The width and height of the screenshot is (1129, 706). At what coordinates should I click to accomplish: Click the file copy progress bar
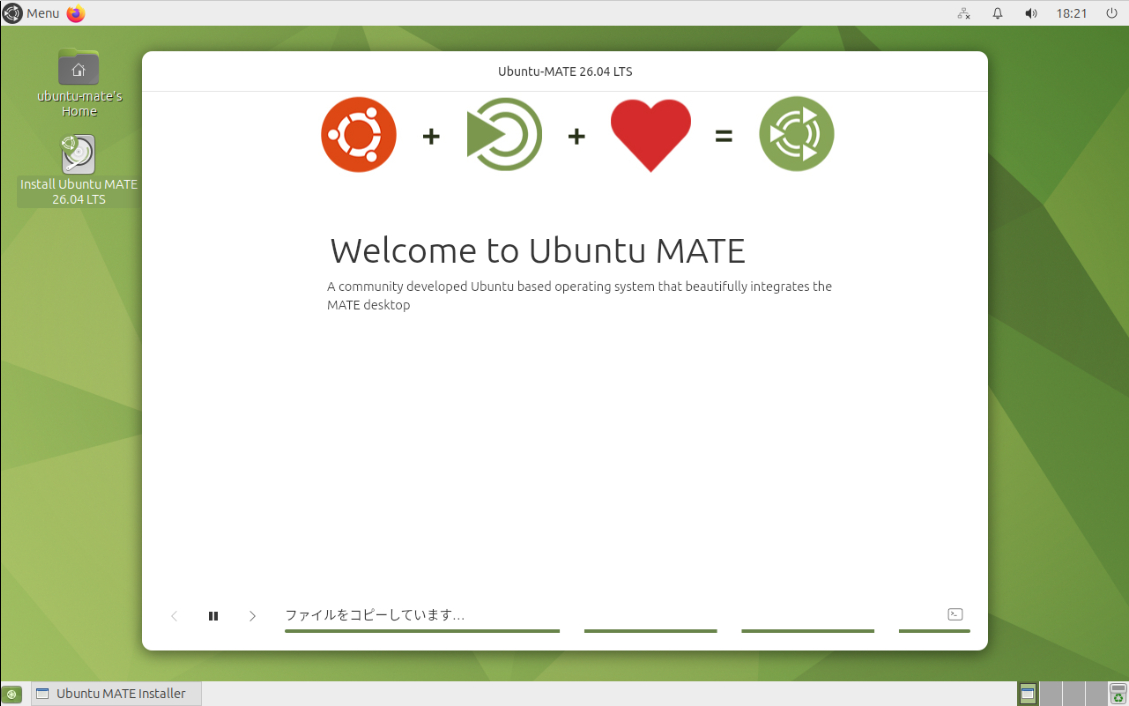pos(421,631)
